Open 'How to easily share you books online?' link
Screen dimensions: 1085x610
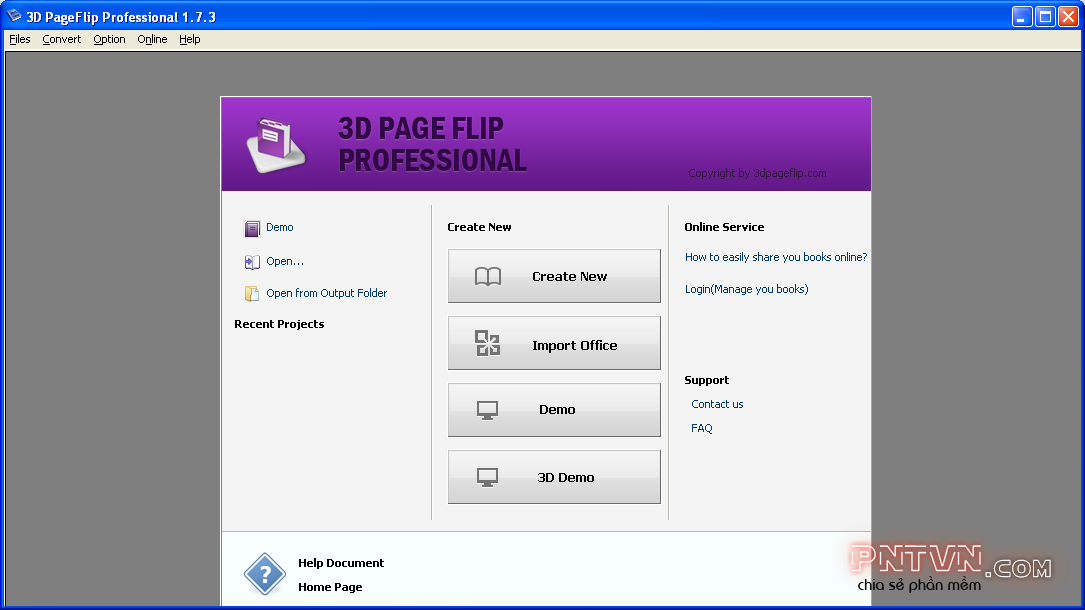coord(776,257)
